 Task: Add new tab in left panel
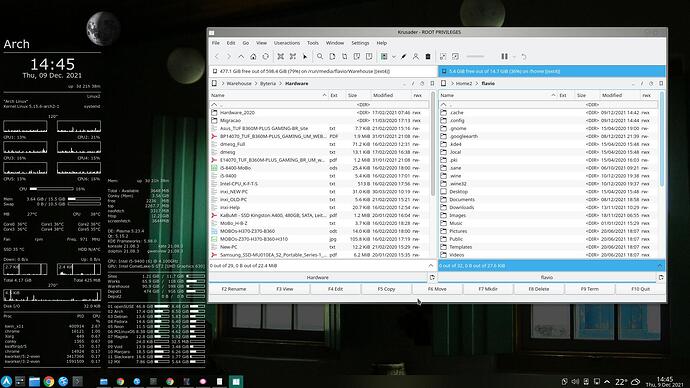432,278
